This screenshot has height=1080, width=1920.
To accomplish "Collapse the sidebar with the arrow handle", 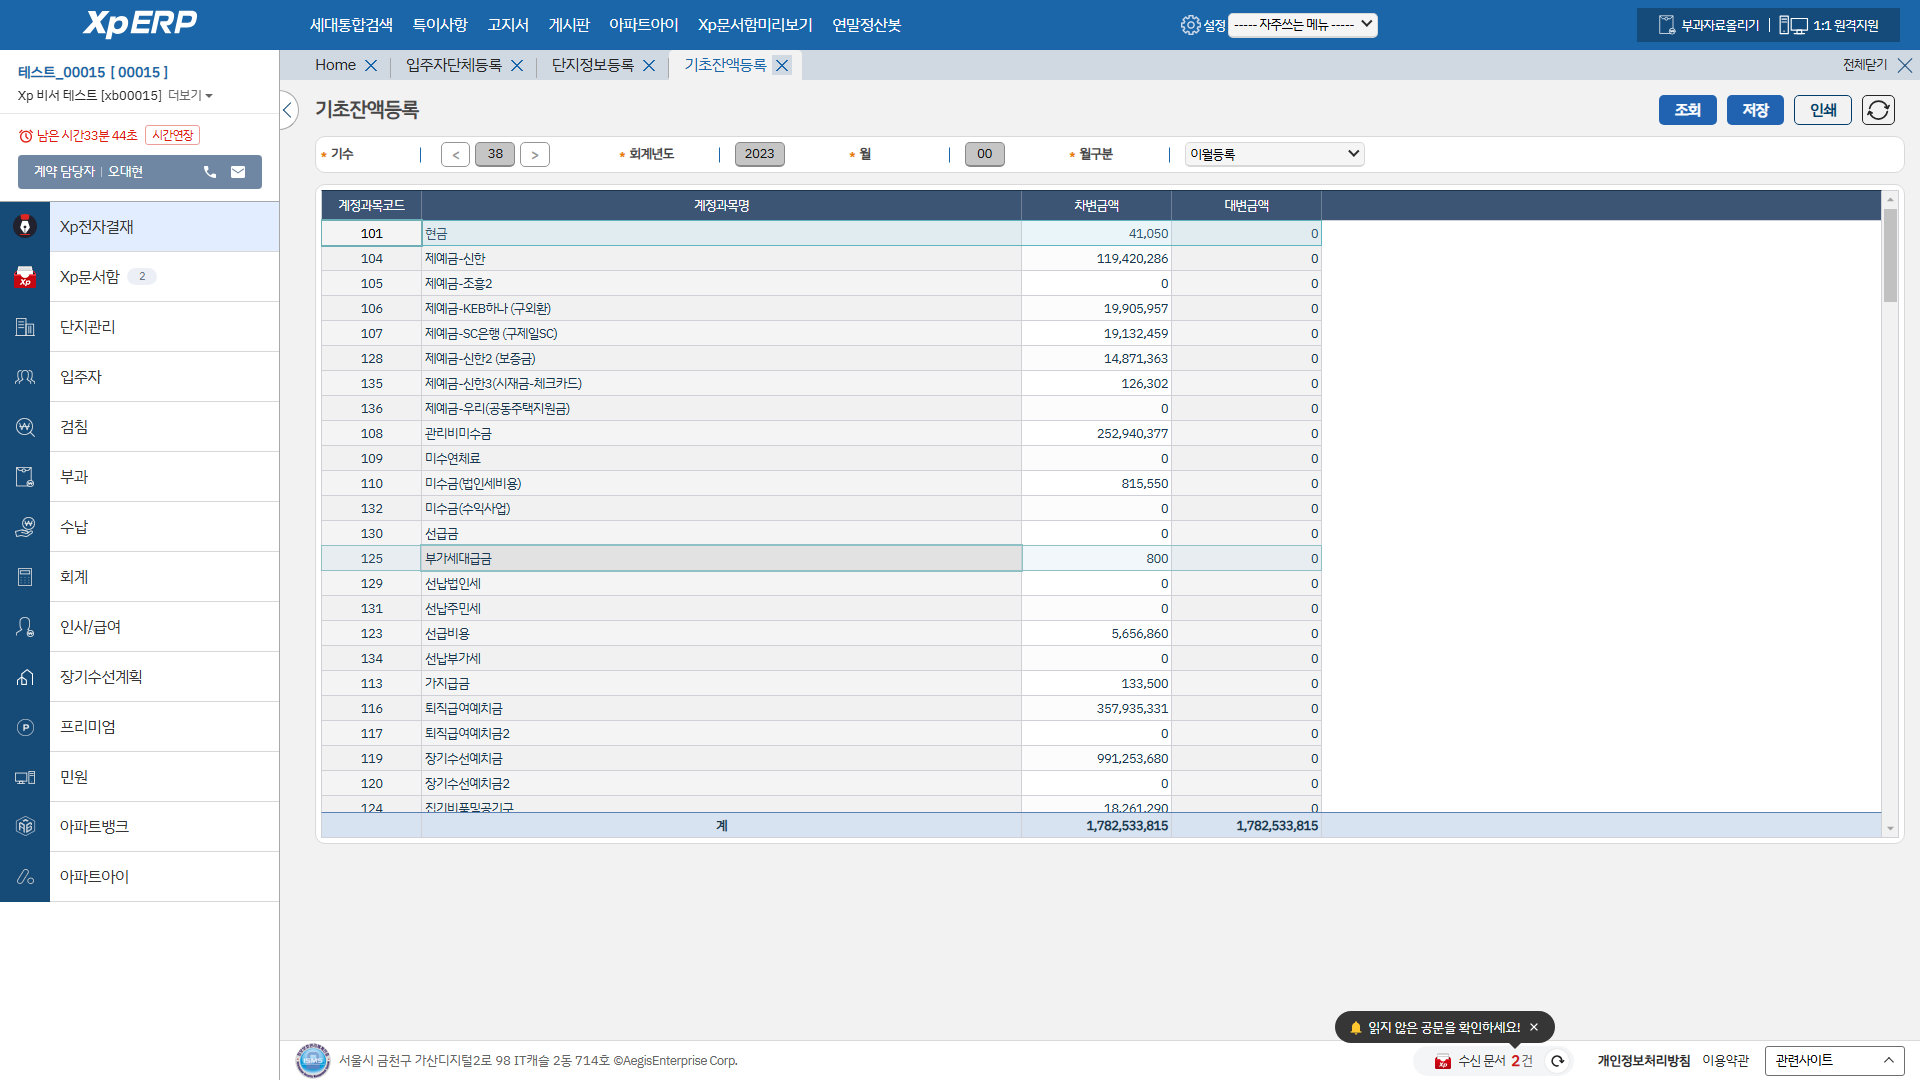I will click(x=288, y=110).
